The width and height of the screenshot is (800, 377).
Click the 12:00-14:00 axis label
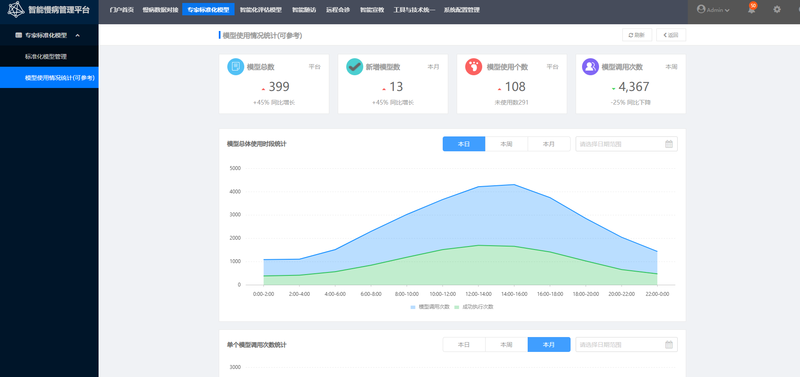point(478,294)
